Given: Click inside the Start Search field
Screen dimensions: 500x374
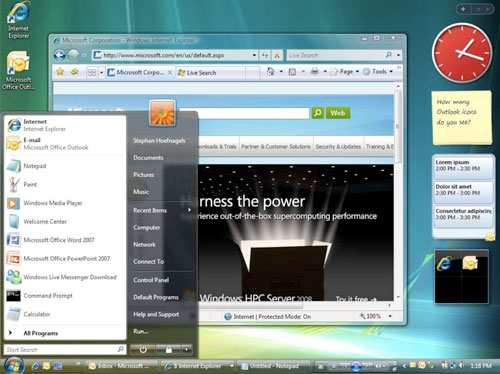Looking at the screenshot, I should [65, 349].
